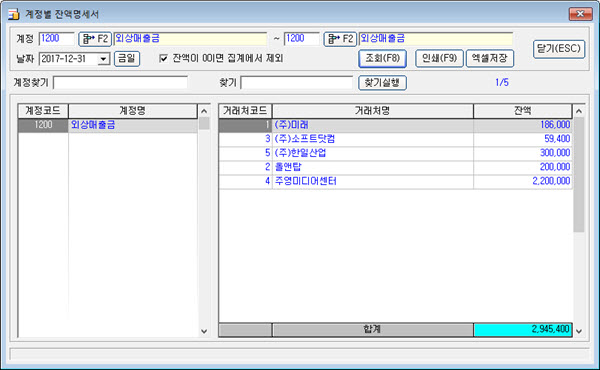Open the date dropdown 2017-12-31
Image resolution: width=600 pixels, height=370 pixels.
pyautogui.click(x=103, y=59)
